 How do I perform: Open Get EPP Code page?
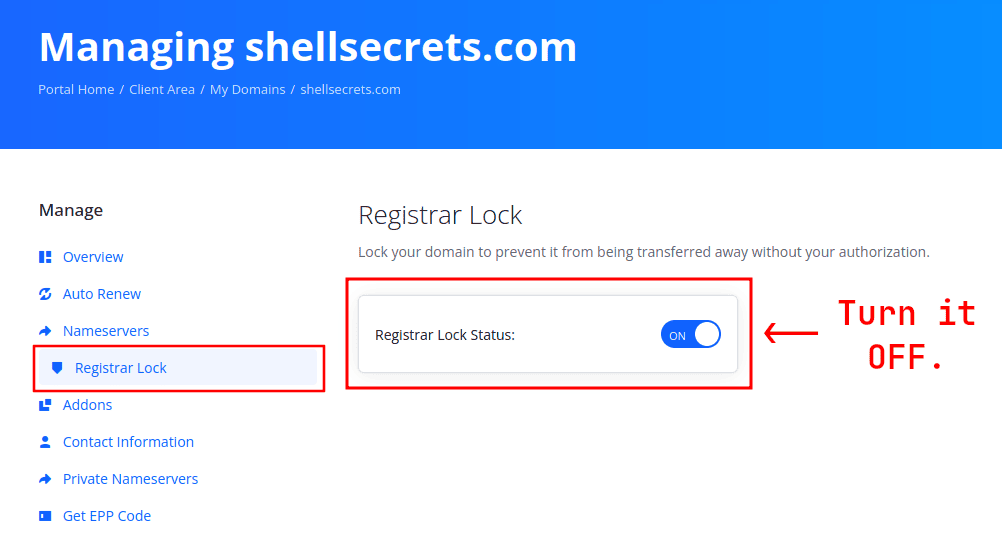107,516
